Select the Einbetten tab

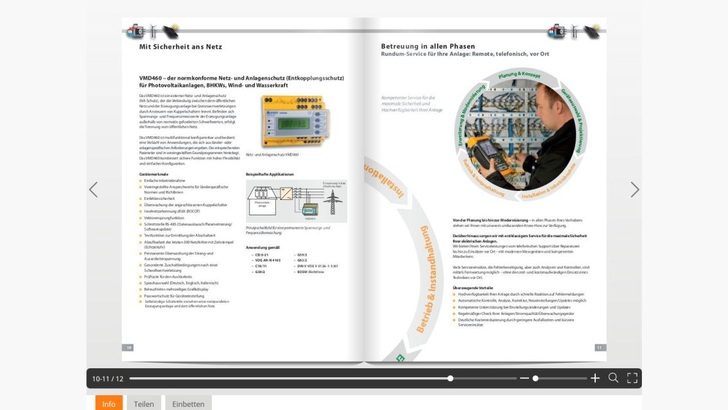tap(188, 403)
